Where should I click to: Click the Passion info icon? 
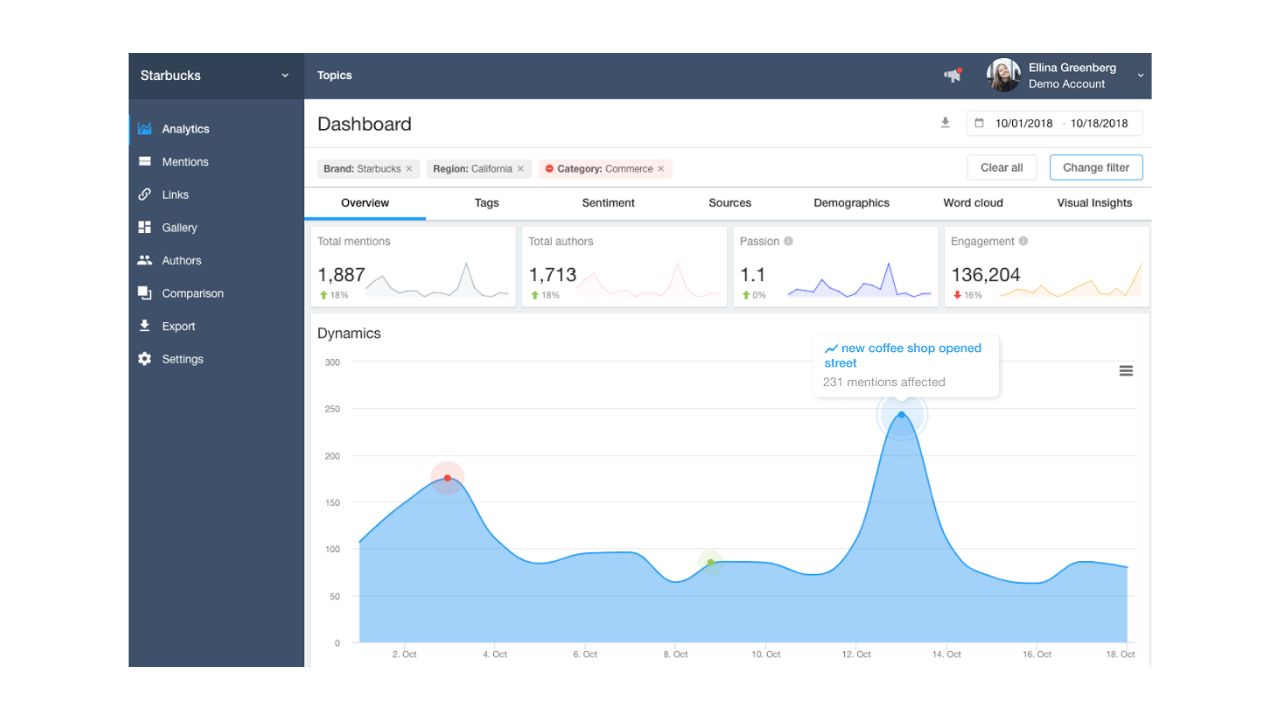[789, 241]
